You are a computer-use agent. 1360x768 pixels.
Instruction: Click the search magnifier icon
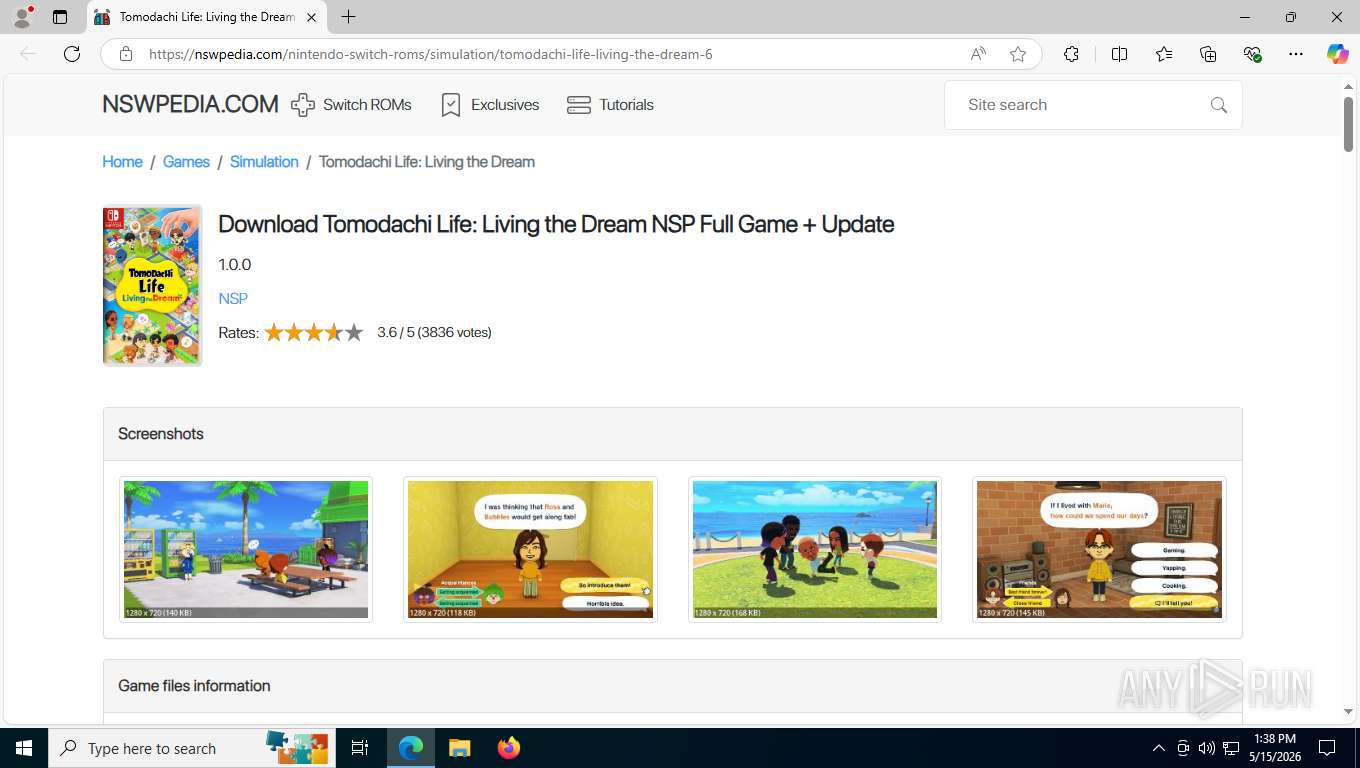coord(1218,105)
